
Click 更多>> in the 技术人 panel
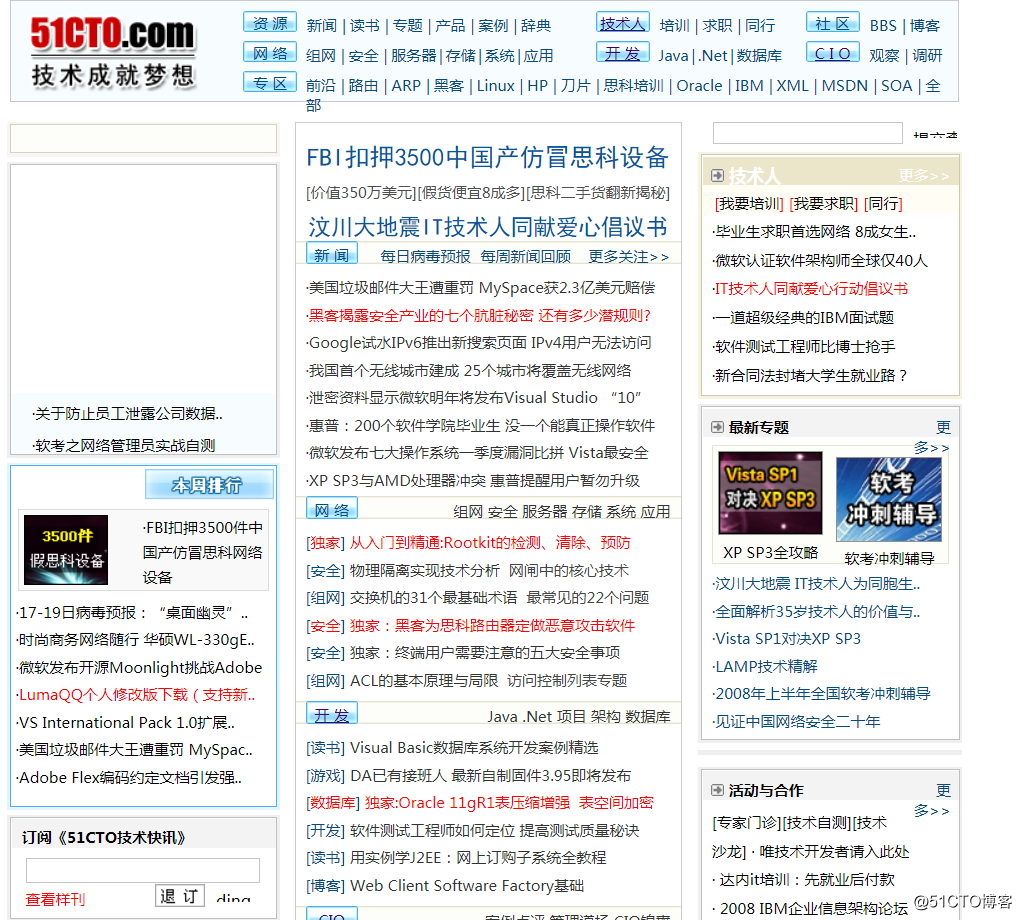(x=924, y=175)
